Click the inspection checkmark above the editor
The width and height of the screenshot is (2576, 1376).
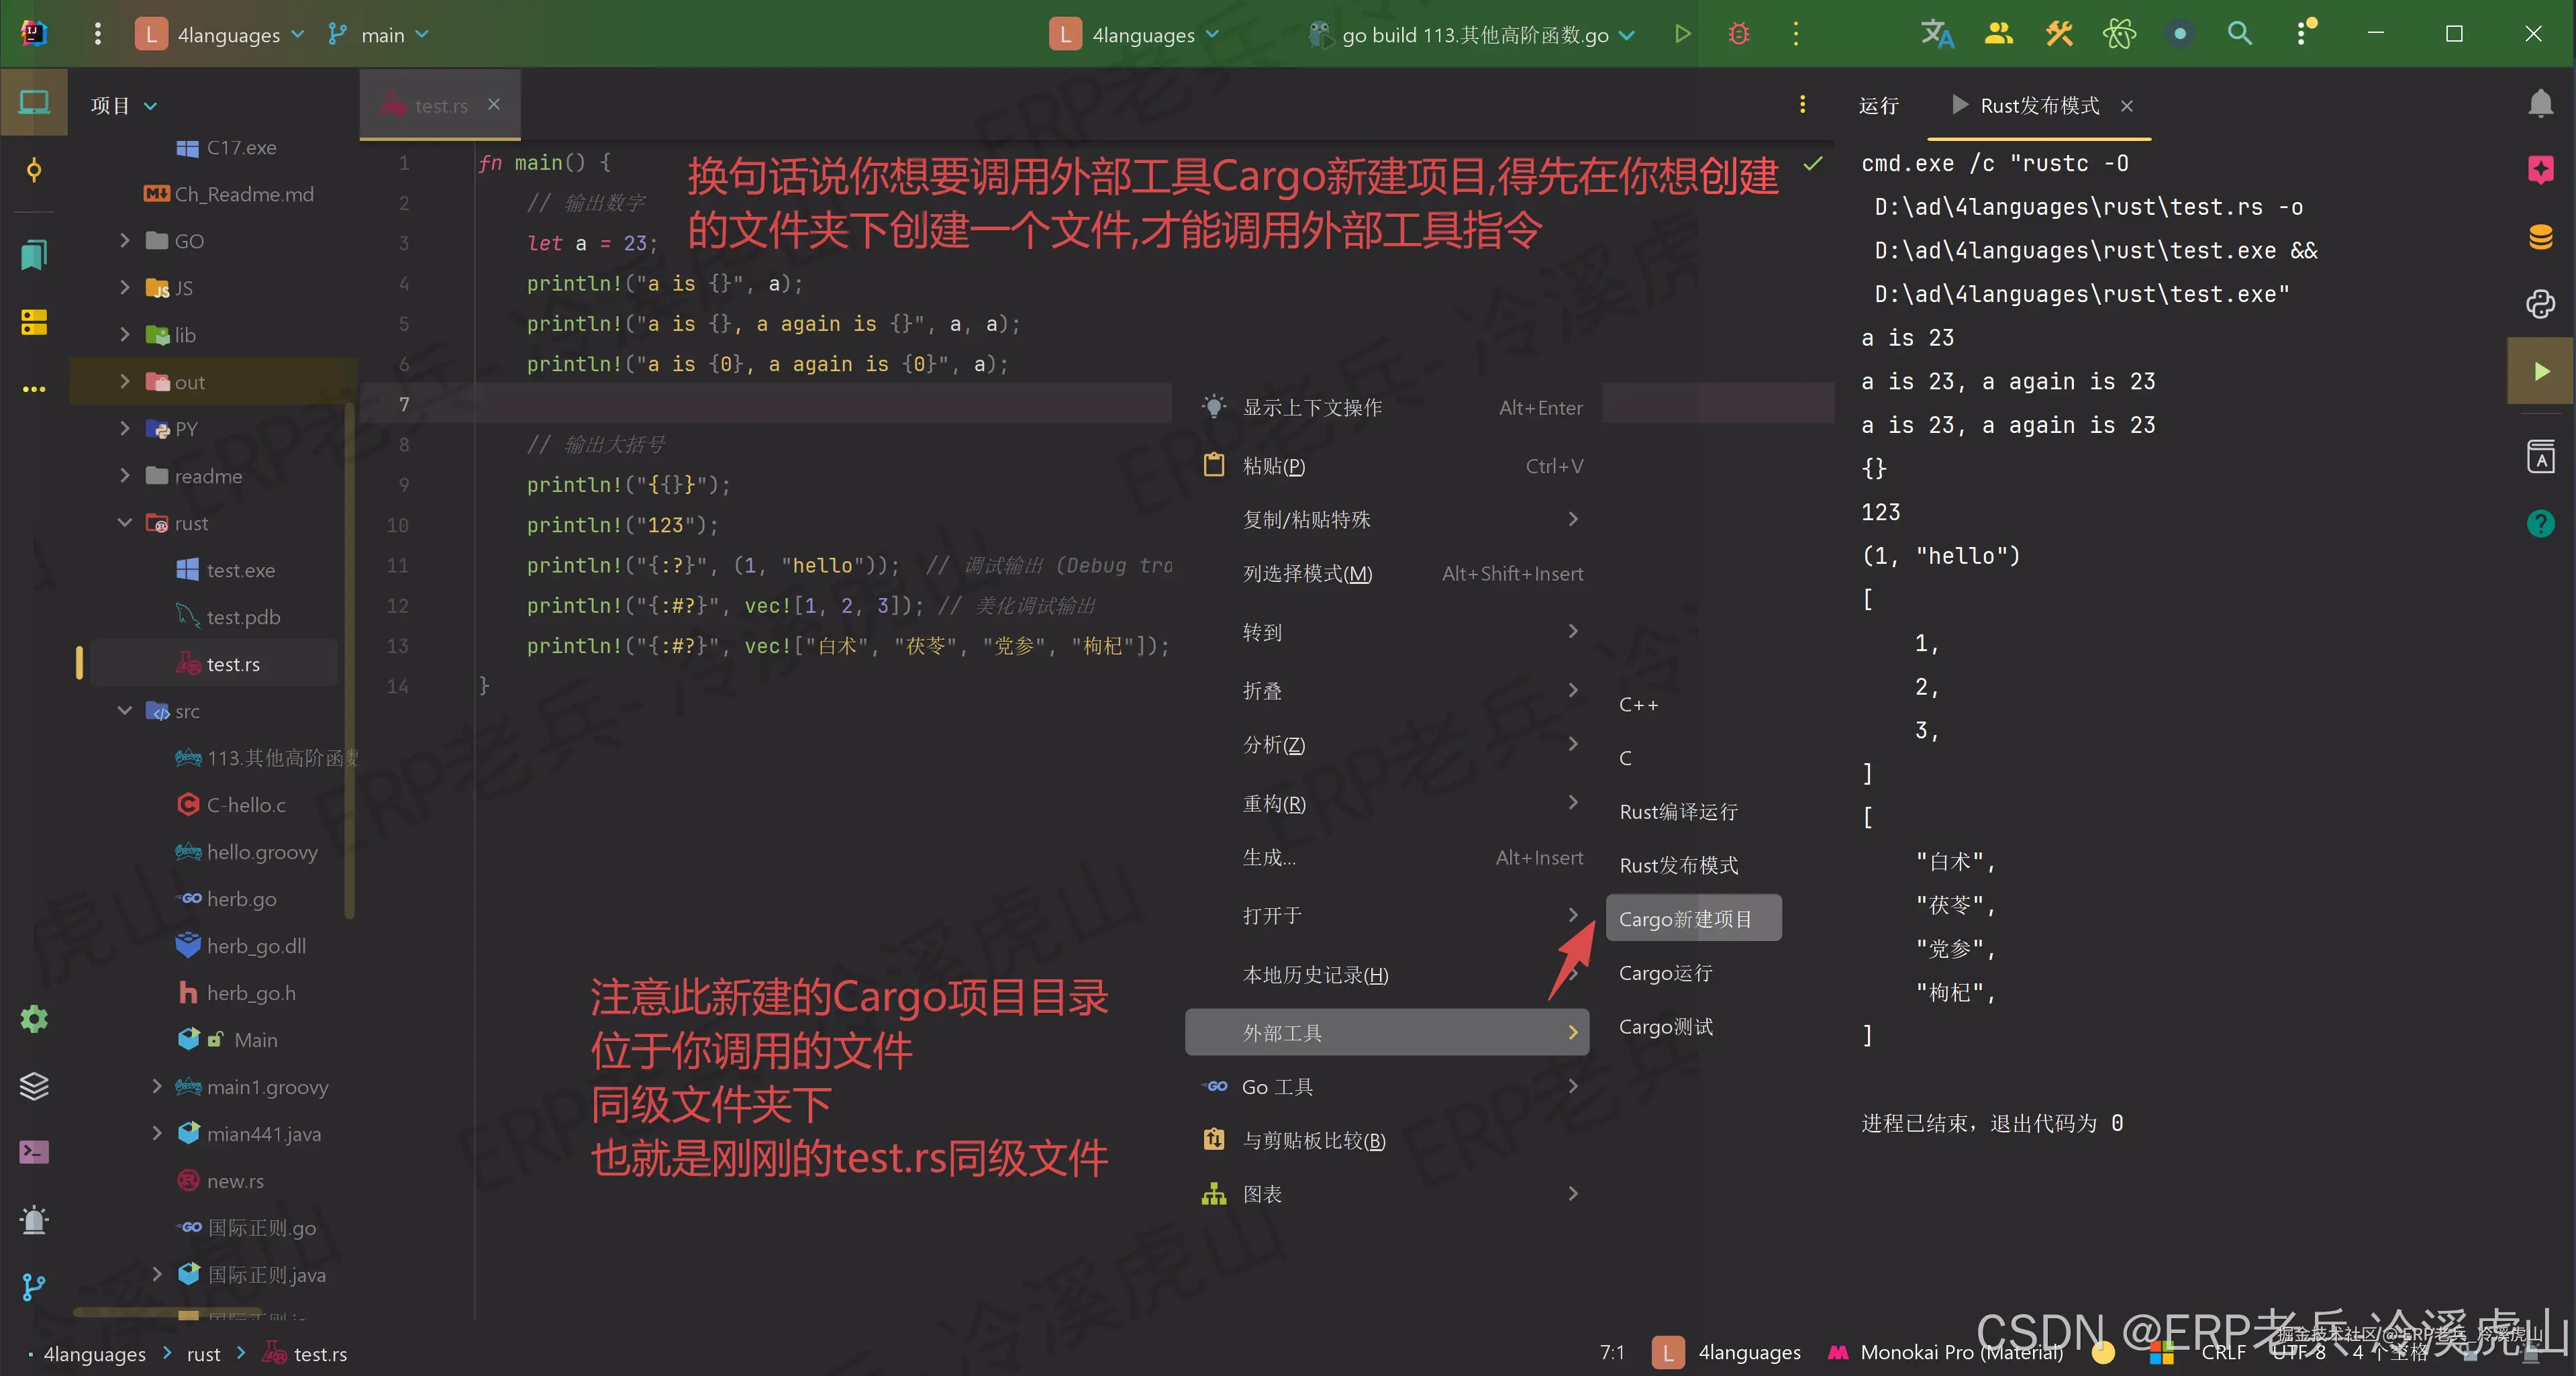coord(1814,164)
